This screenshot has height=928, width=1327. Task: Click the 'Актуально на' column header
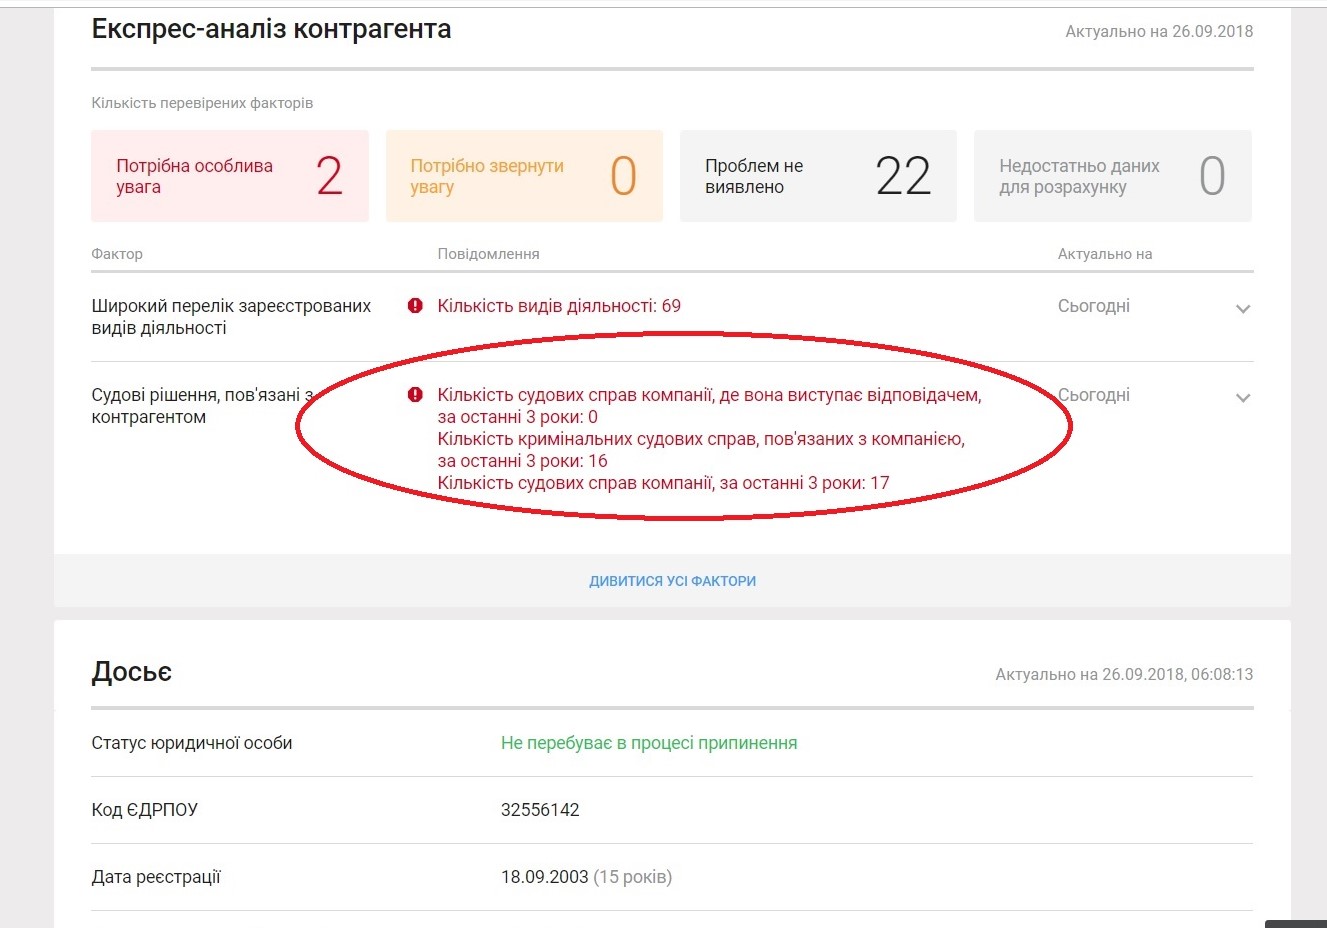[x=1104, y=254]
